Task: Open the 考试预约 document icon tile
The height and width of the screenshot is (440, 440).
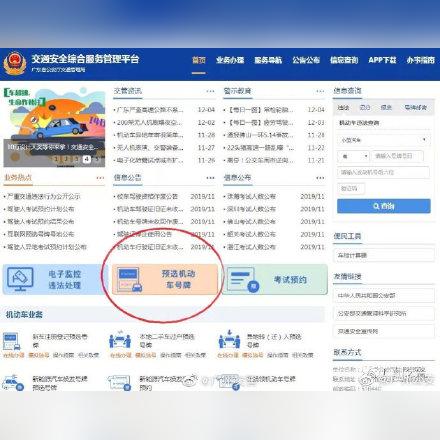Action: (243, 279)
